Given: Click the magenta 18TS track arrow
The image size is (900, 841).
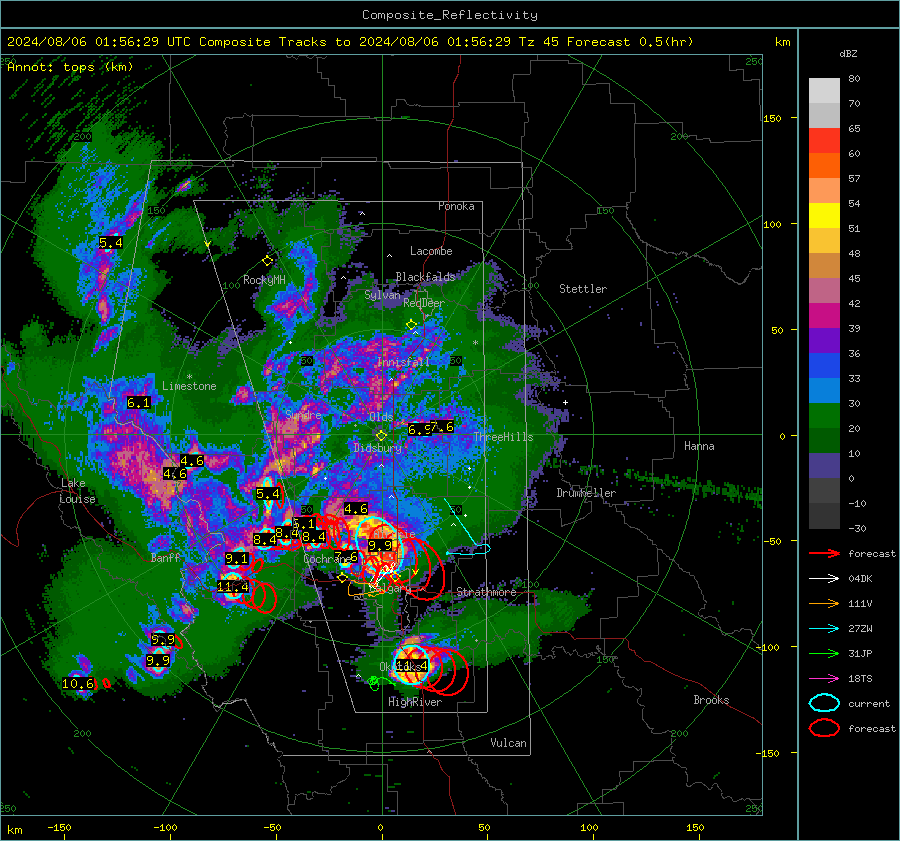Looking at the screenshot, I should [x=824, y=679].
